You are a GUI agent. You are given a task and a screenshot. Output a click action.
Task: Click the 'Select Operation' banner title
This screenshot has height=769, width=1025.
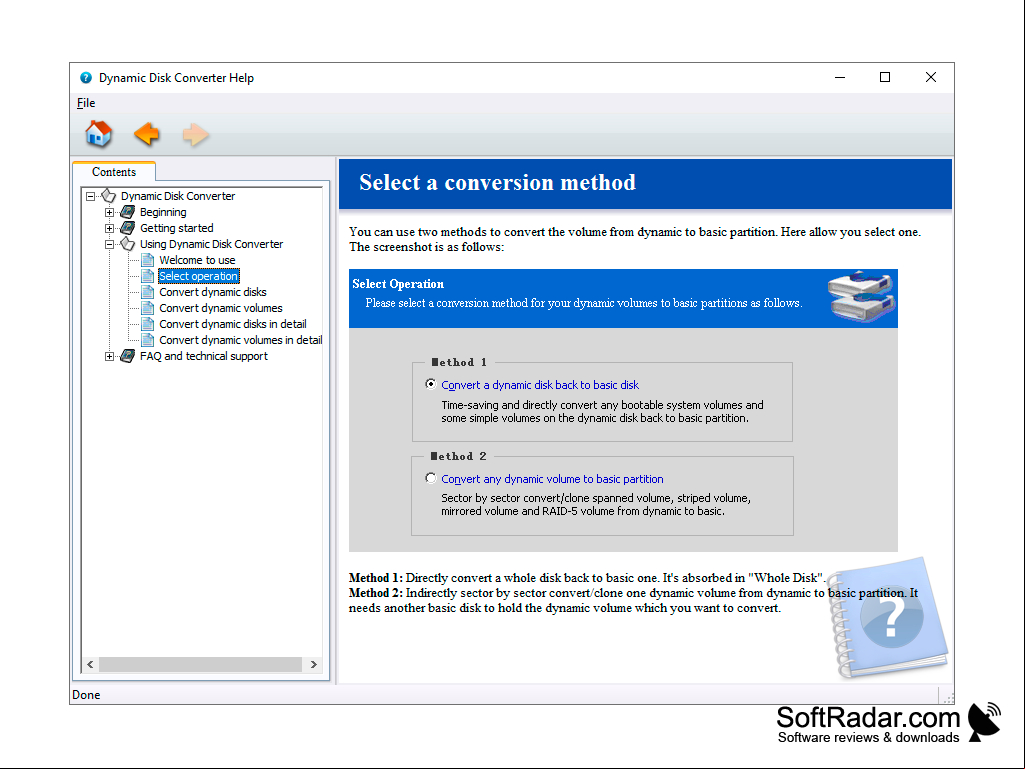[397, 284]
